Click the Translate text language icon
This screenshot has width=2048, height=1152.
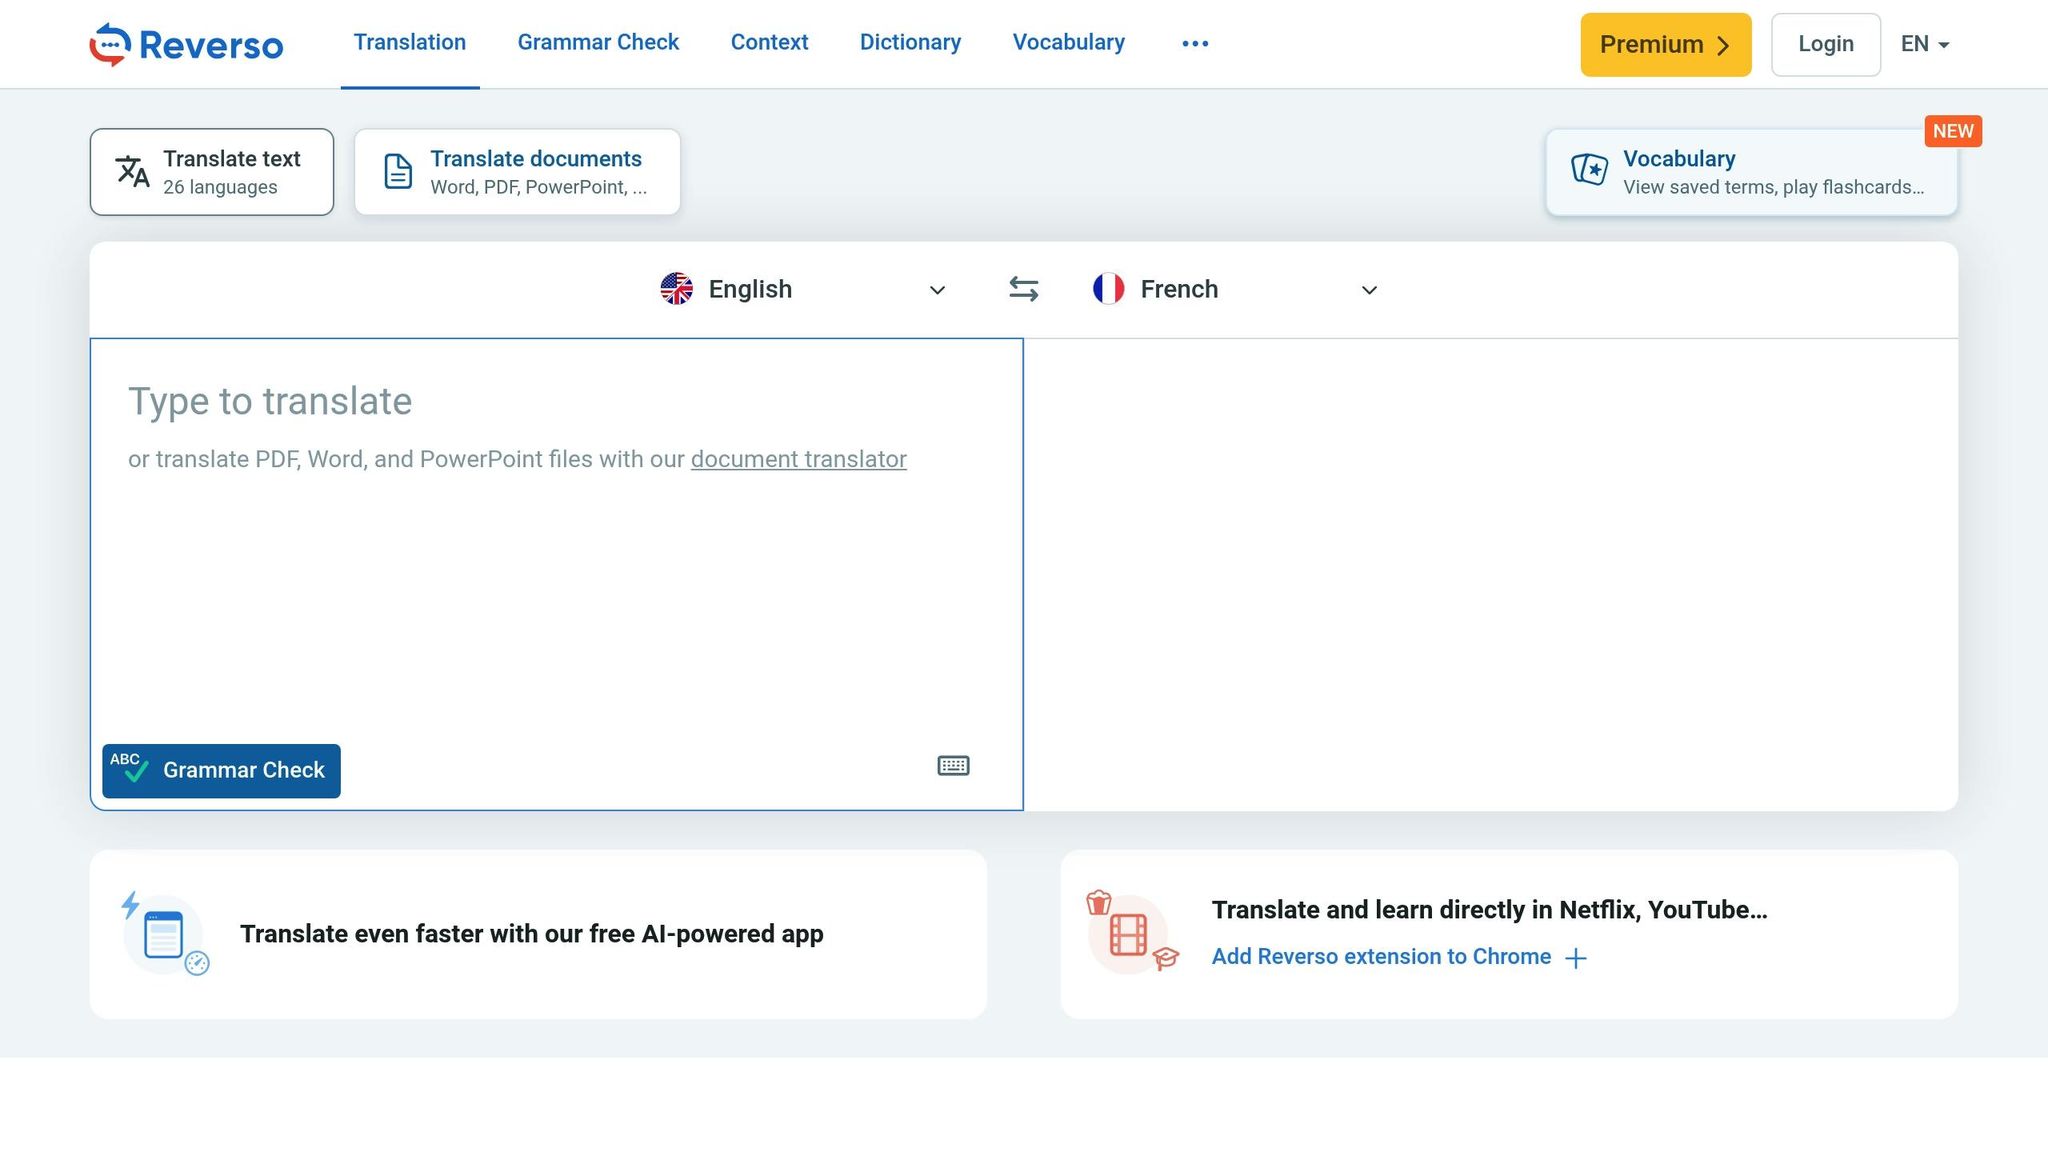click(x=132, y=172)
